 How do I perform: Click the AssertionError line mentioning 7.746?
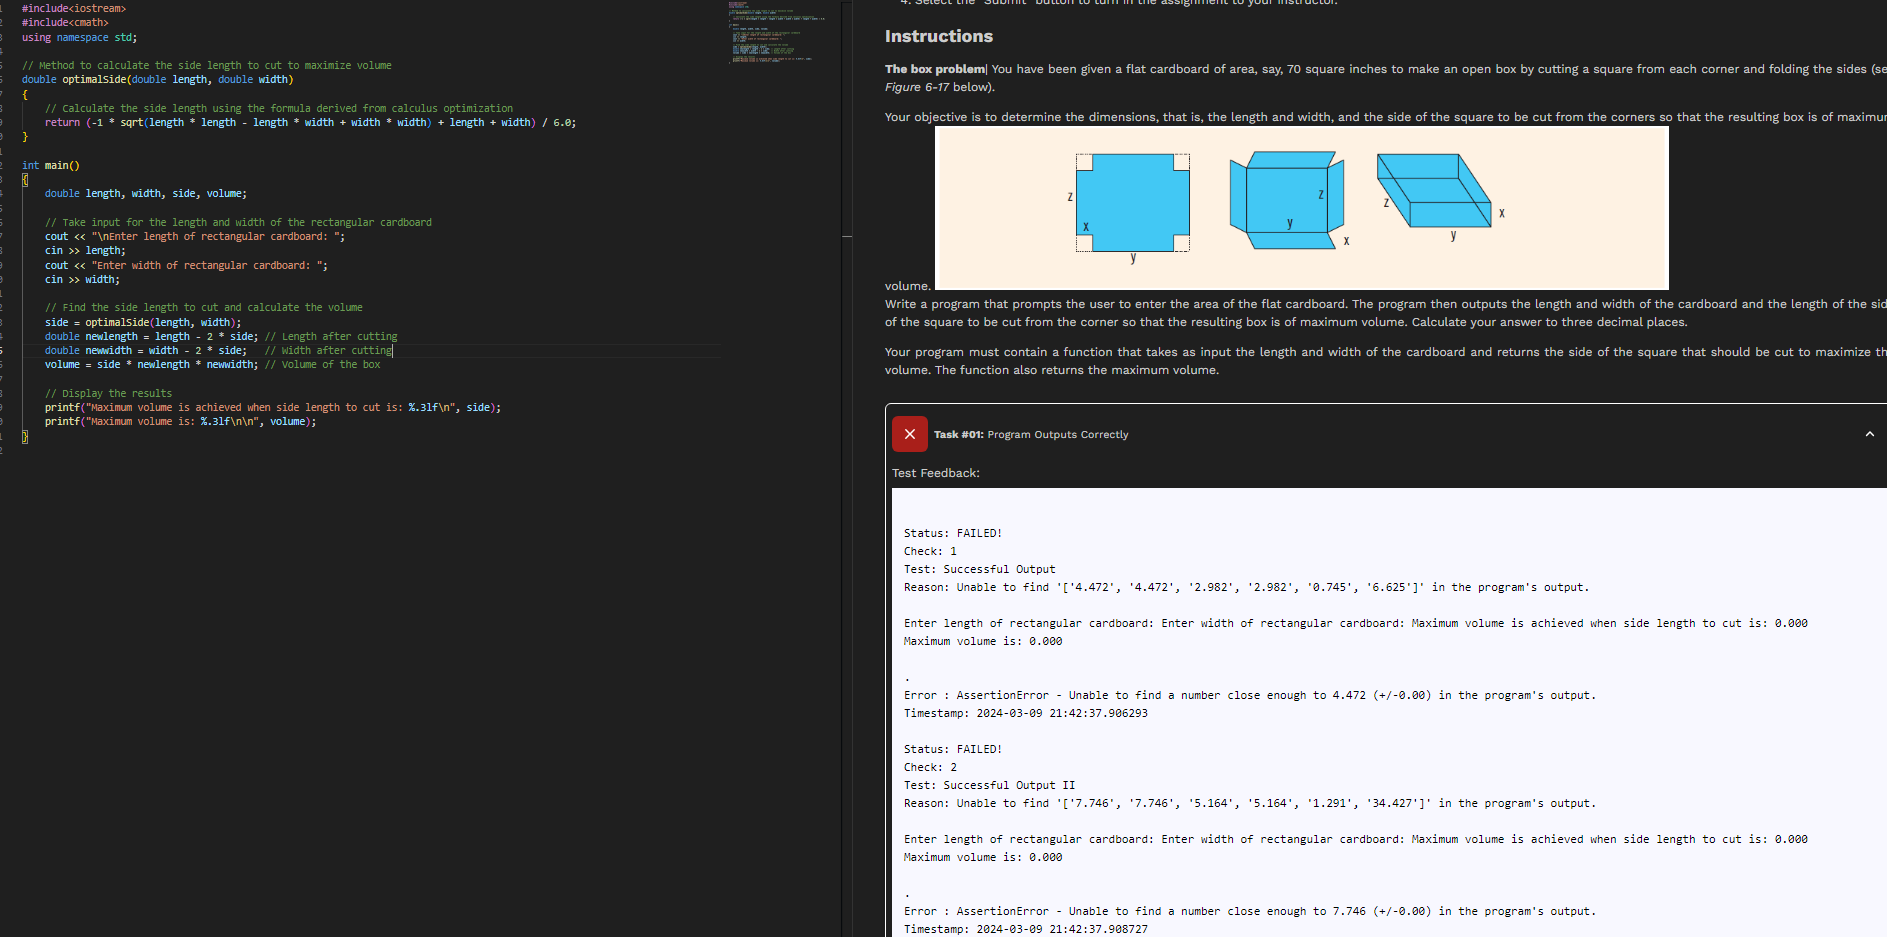tap(1250, 911)
